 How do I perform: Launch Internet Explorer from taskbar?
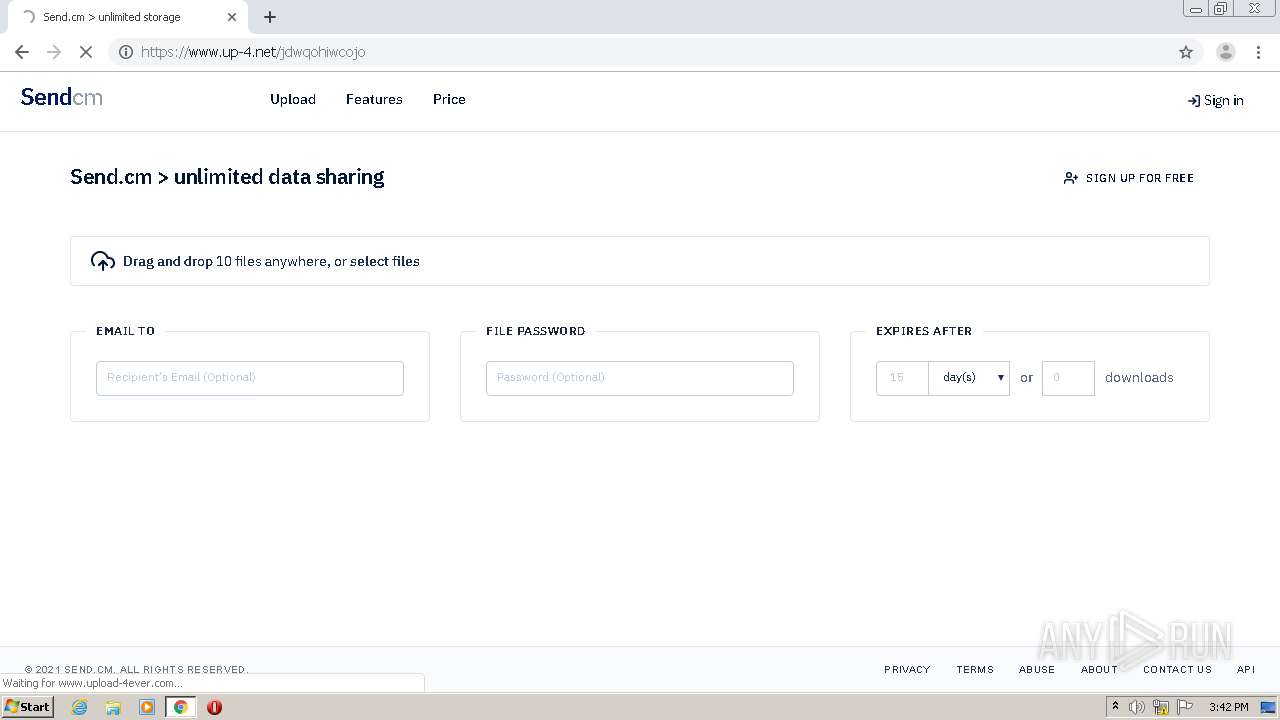pos(80,707)
